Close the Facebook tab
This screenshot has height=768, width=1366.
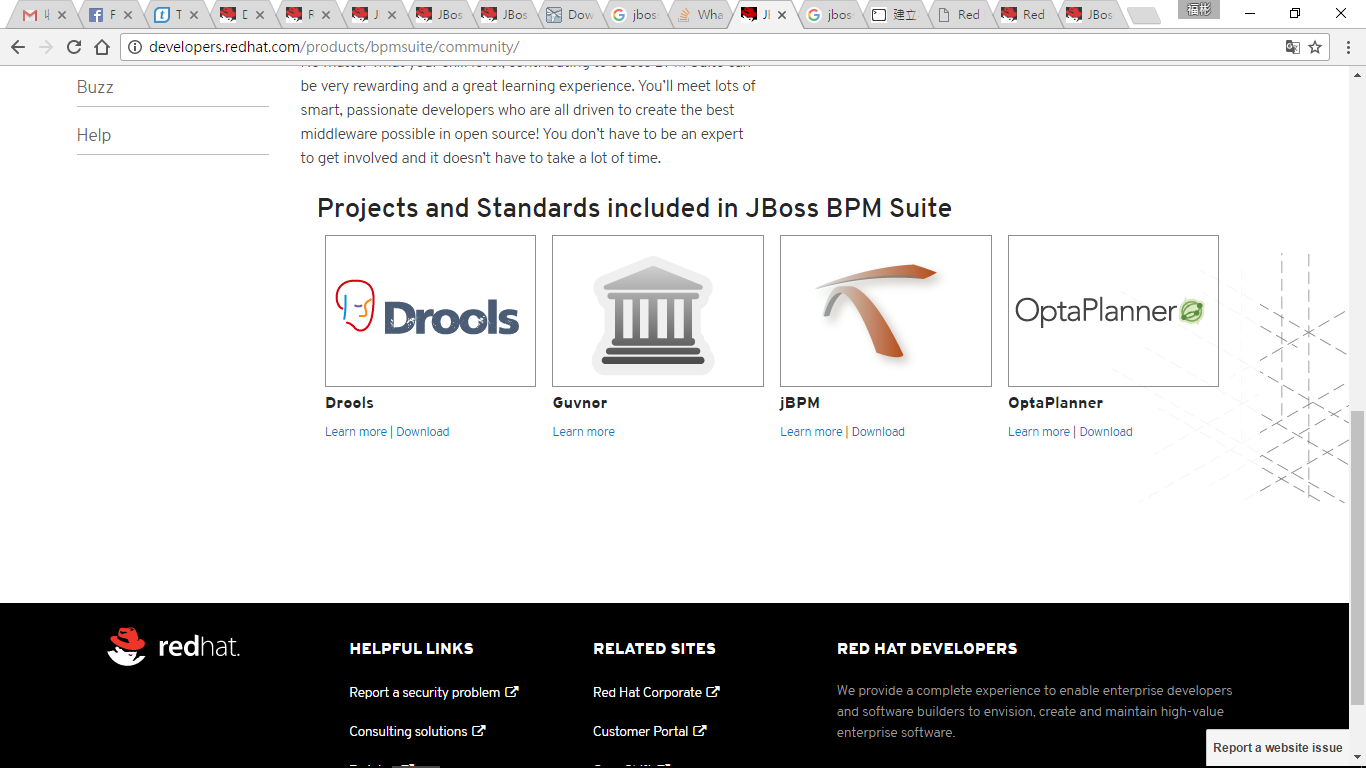[127, 15]
